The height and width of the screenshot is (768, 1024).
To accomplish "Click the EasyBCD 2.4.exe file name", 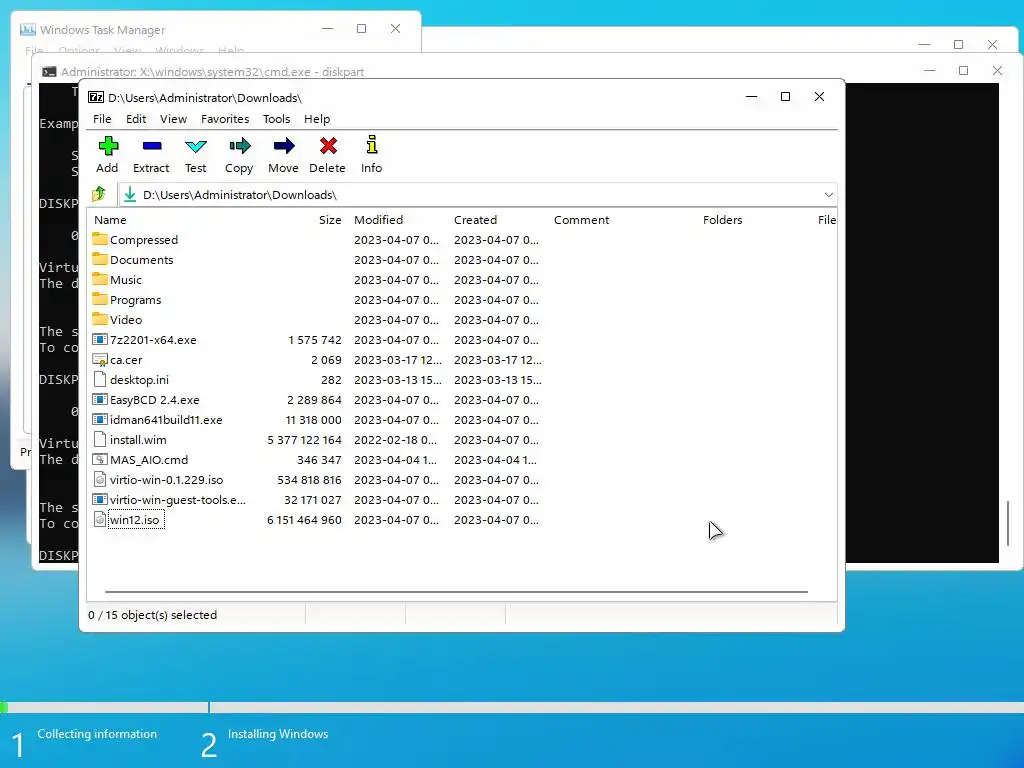I will (x=155, y=400).
